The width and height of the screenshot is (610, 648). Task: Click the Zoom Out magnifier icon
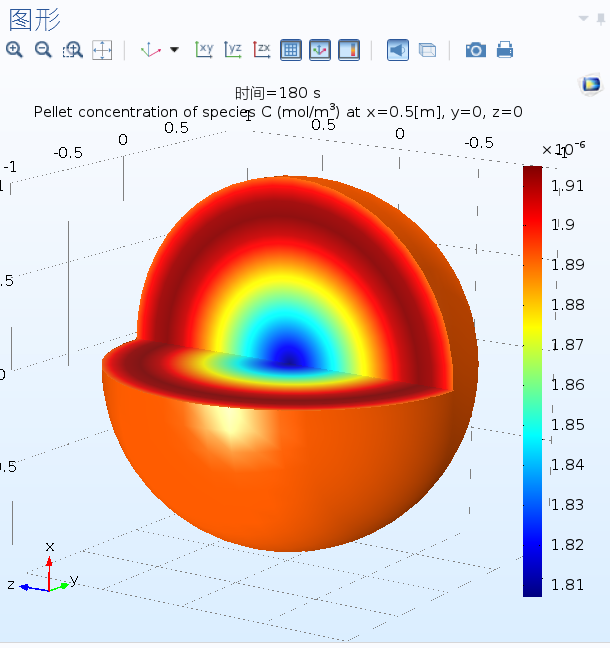click(43, 50)
